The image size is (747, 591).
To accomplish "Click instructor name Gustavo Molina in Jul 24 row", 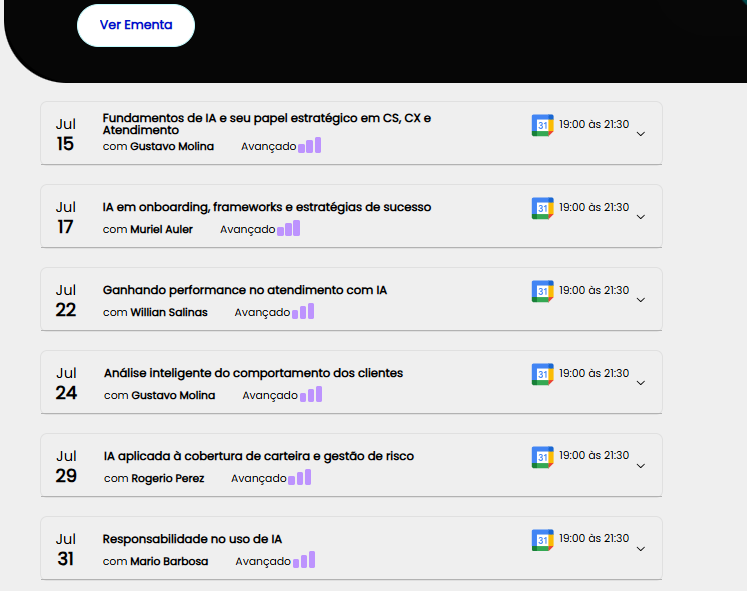I will point(173,395).
